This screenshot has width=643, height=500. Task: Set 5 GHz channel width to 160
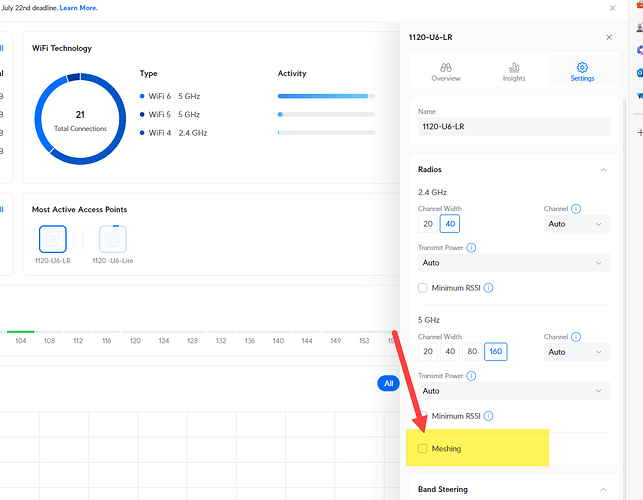click(495, 352)
